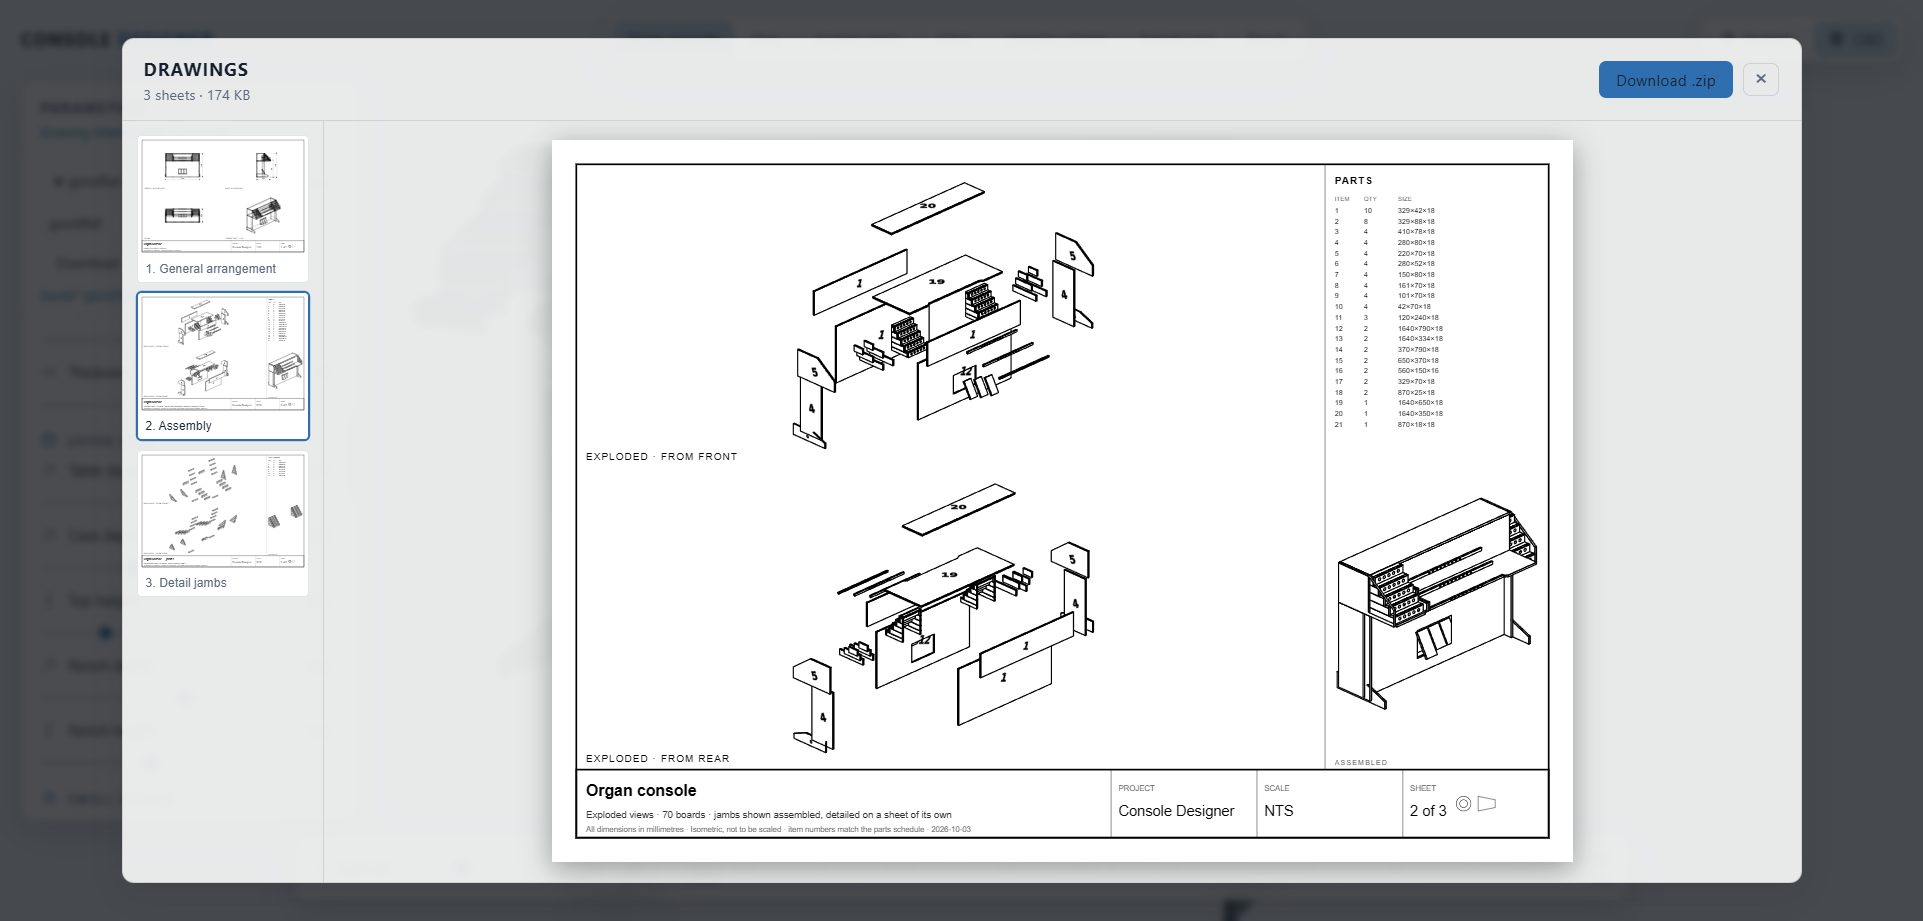This screenshot has height=921, width=1923.
Task: Click the 42×70×18 size for item 10
Action: click(x=1414, y=307)
